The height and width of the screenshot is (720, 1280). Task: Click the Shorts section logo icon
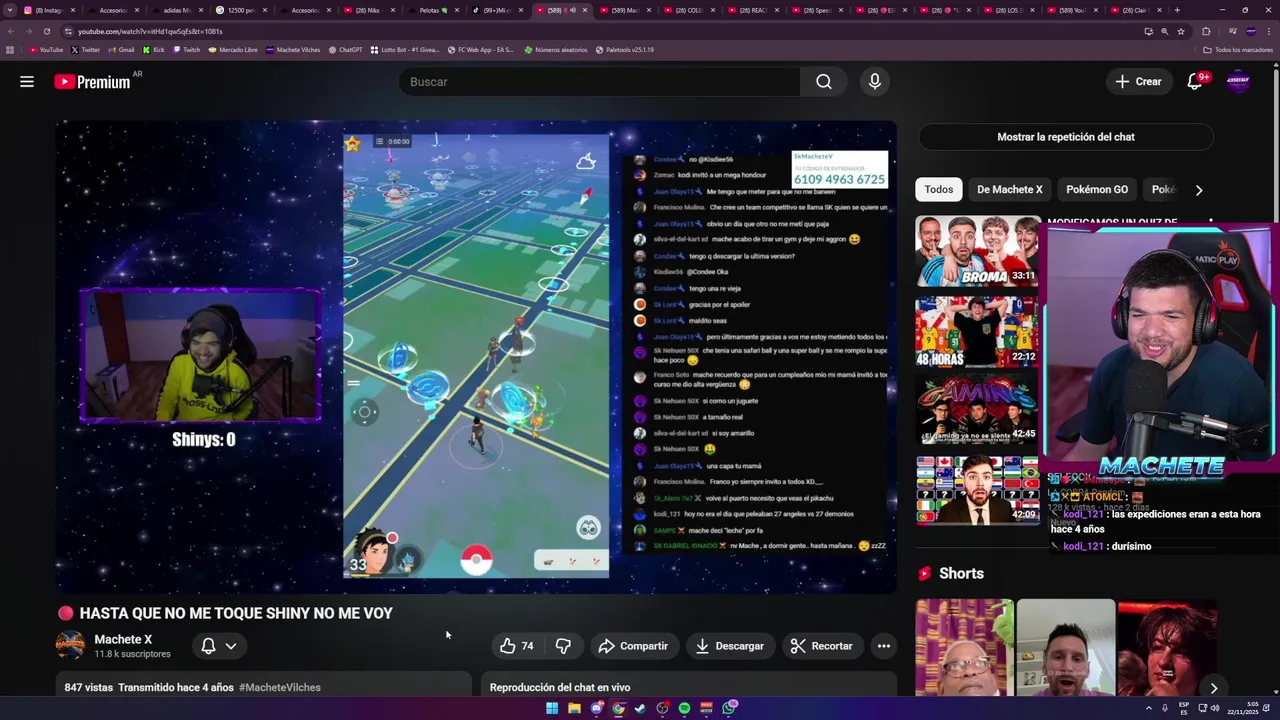pos(925,574)
